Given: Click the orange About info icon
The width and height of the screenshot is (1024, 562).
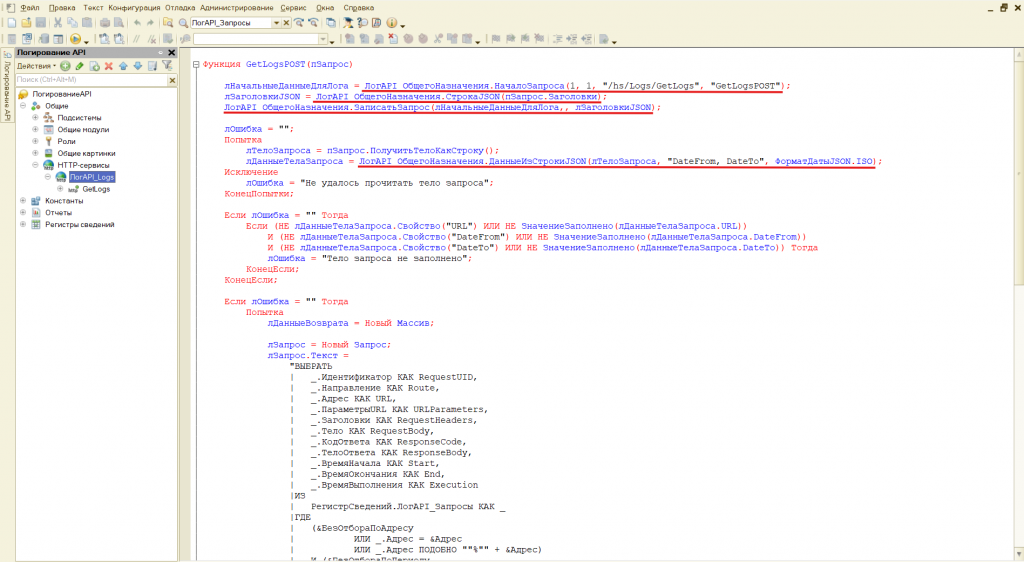Looking at the screenshot, I should [392, 23].
